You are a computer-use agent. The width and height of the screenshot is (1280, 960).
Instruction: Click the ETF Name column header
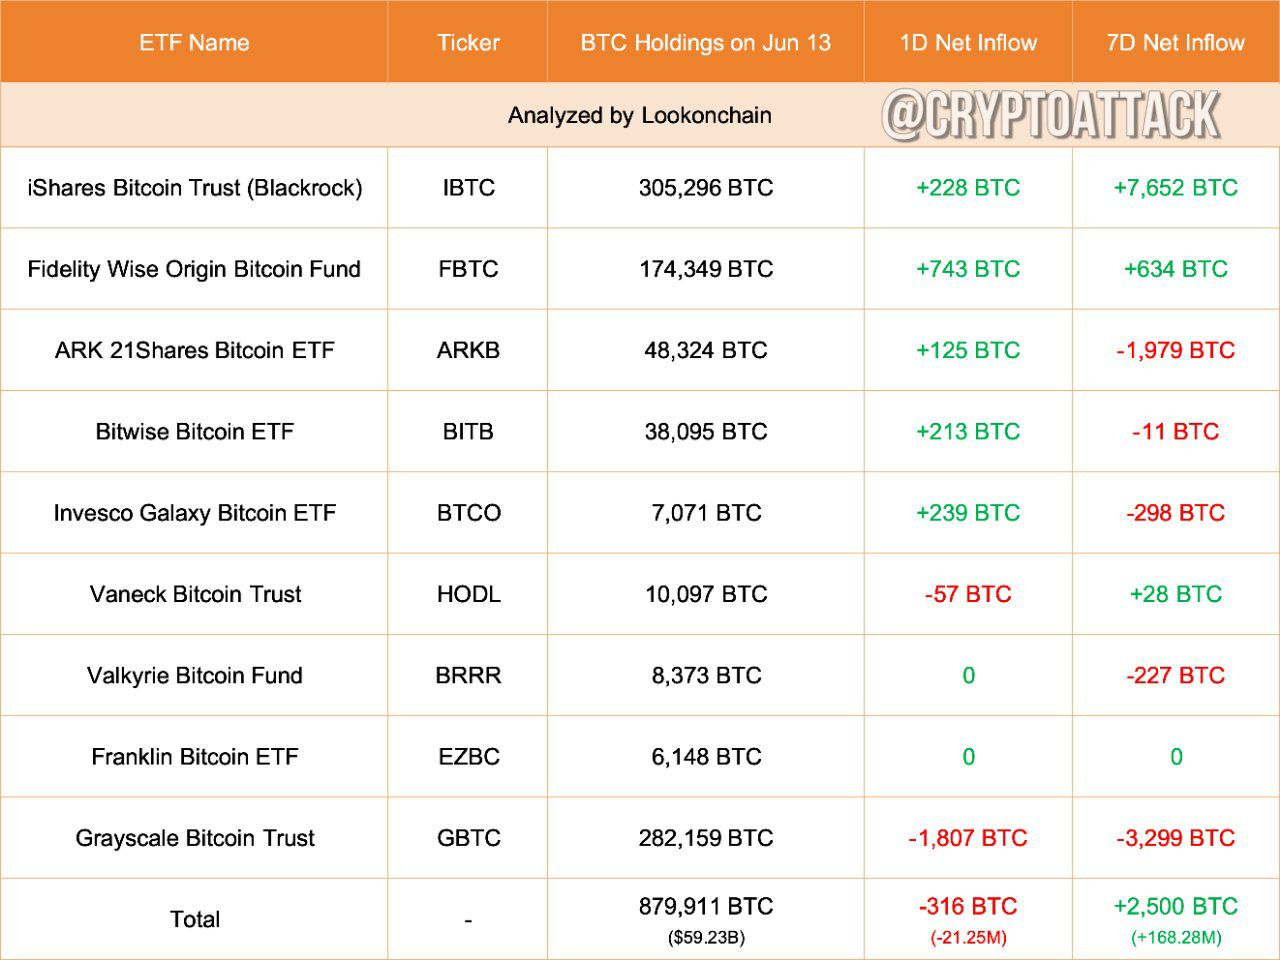pos(194,42)
